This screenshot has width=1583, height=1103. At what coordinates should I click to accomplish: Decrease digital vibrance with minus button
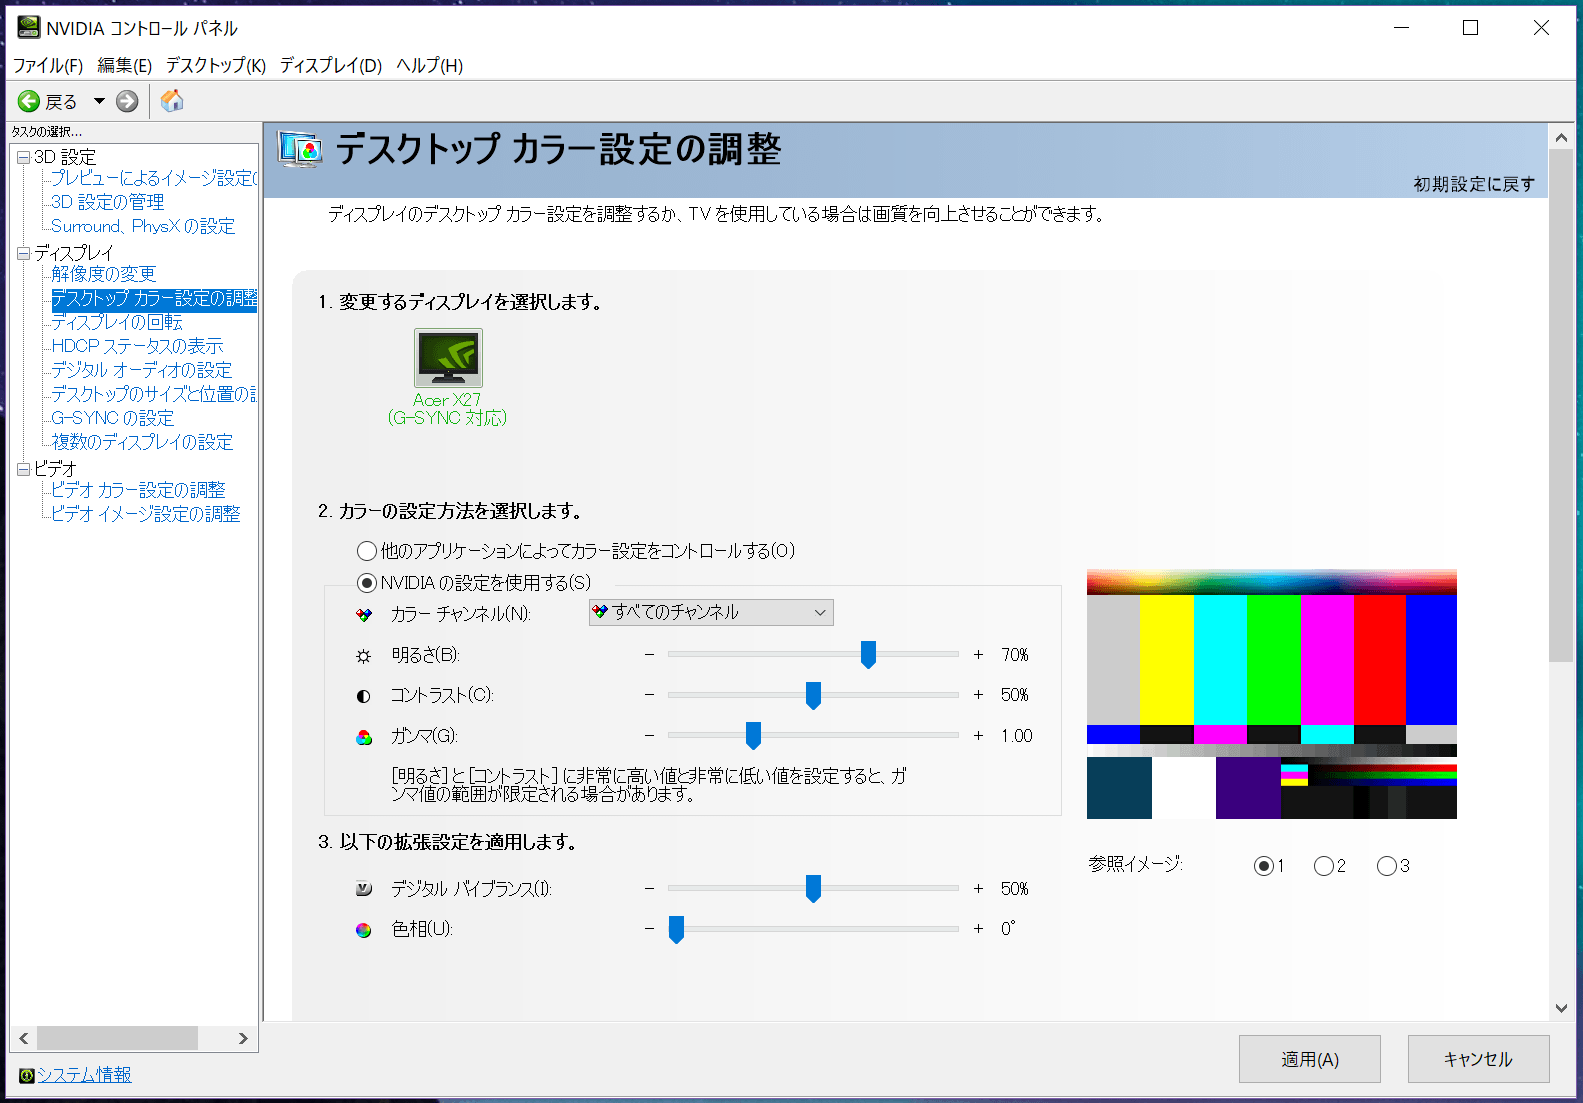point(649,888)
